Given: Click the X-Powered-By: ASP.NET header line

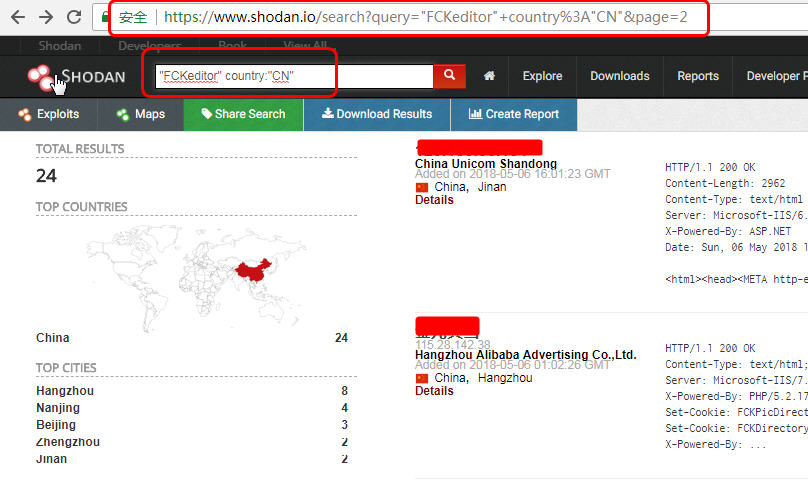Looking at the screenshot, I should click(x=728, y=231).
